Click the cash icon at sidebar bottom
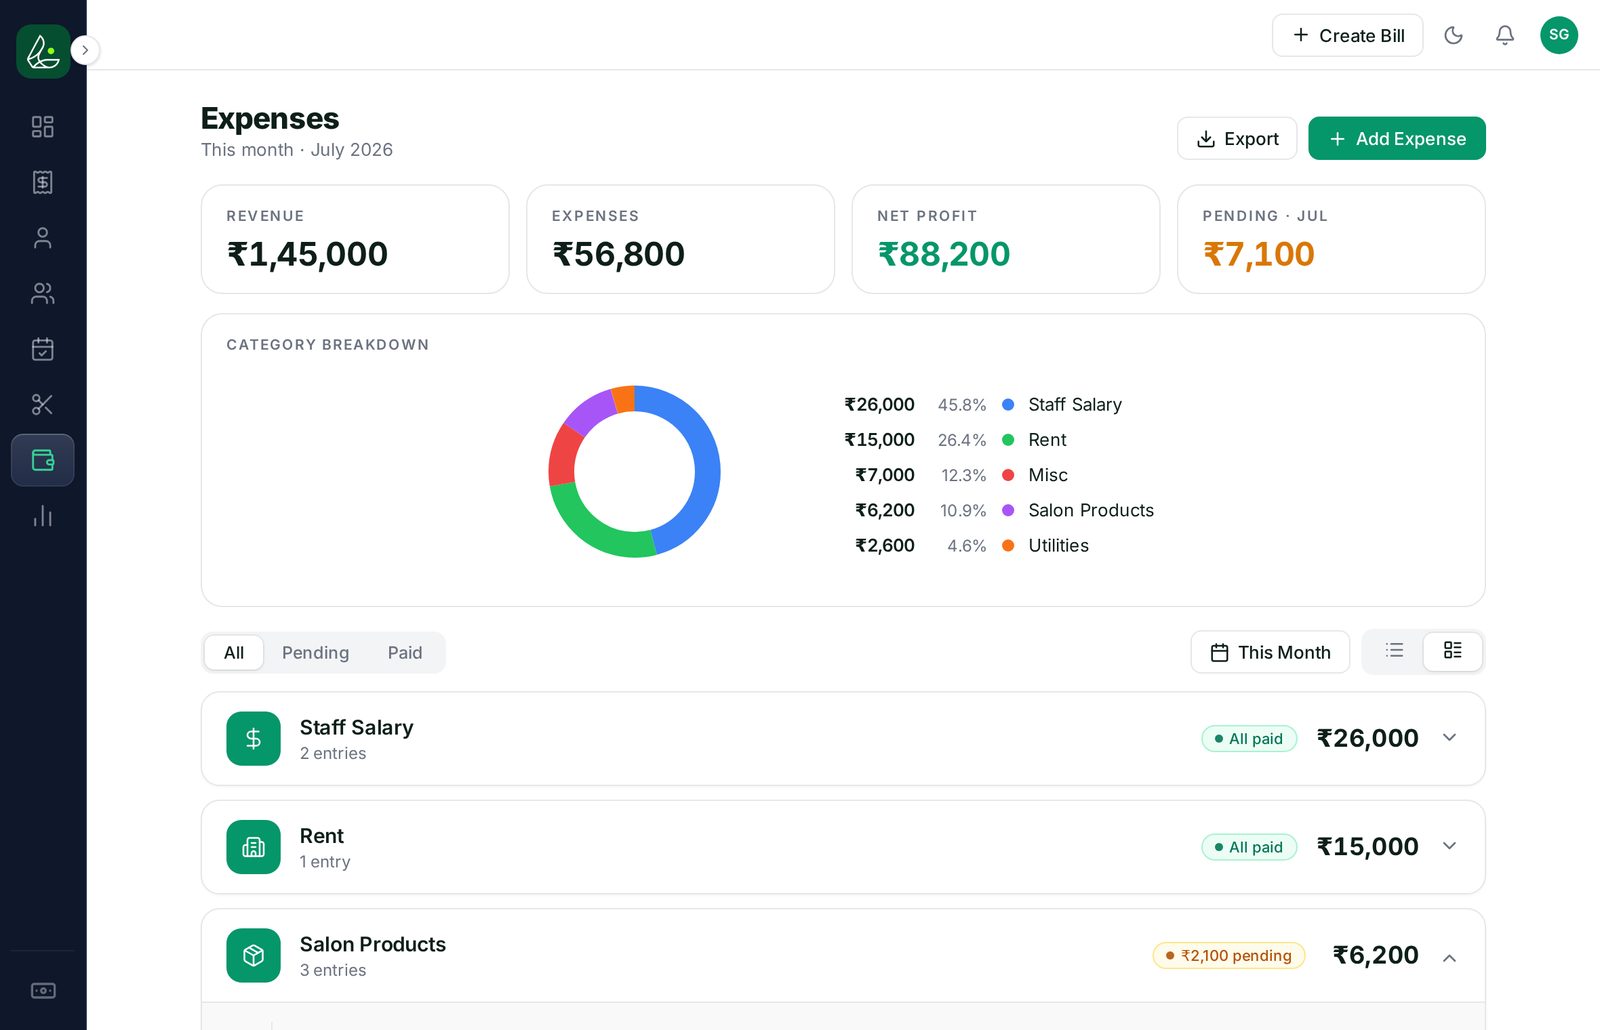 click(43, 990)
